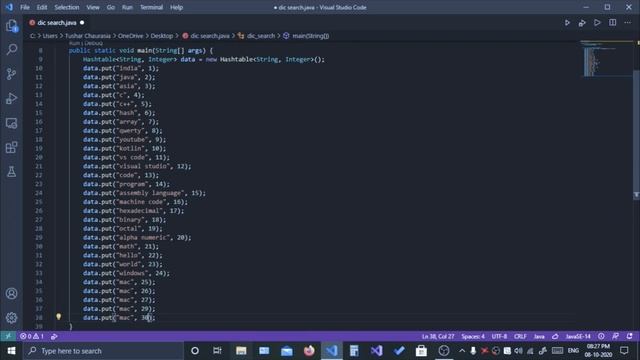Click the feedback icon in status bar
Viewport: 640px width, 360px height.
click(x=615, y=336)
